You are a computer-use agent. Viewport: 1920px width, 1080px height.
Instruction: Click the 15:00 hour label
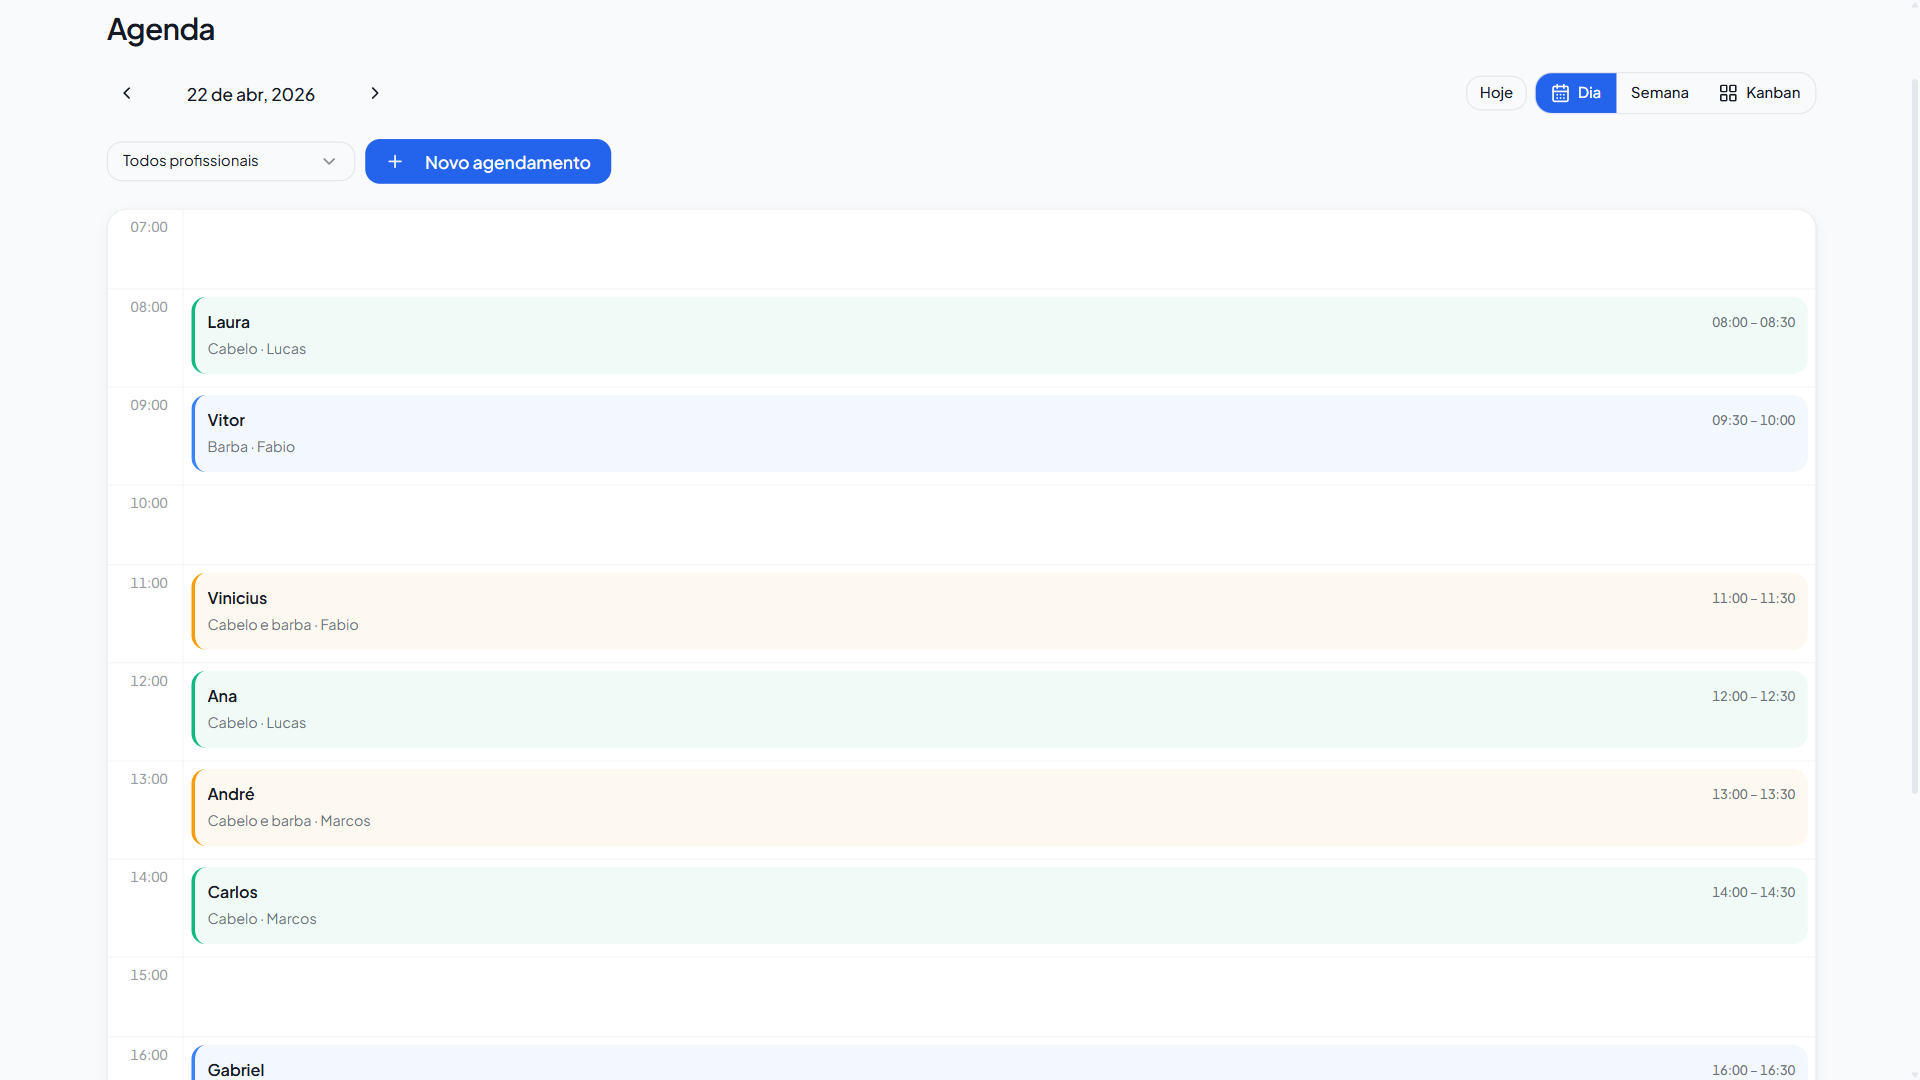coord(149,975)
